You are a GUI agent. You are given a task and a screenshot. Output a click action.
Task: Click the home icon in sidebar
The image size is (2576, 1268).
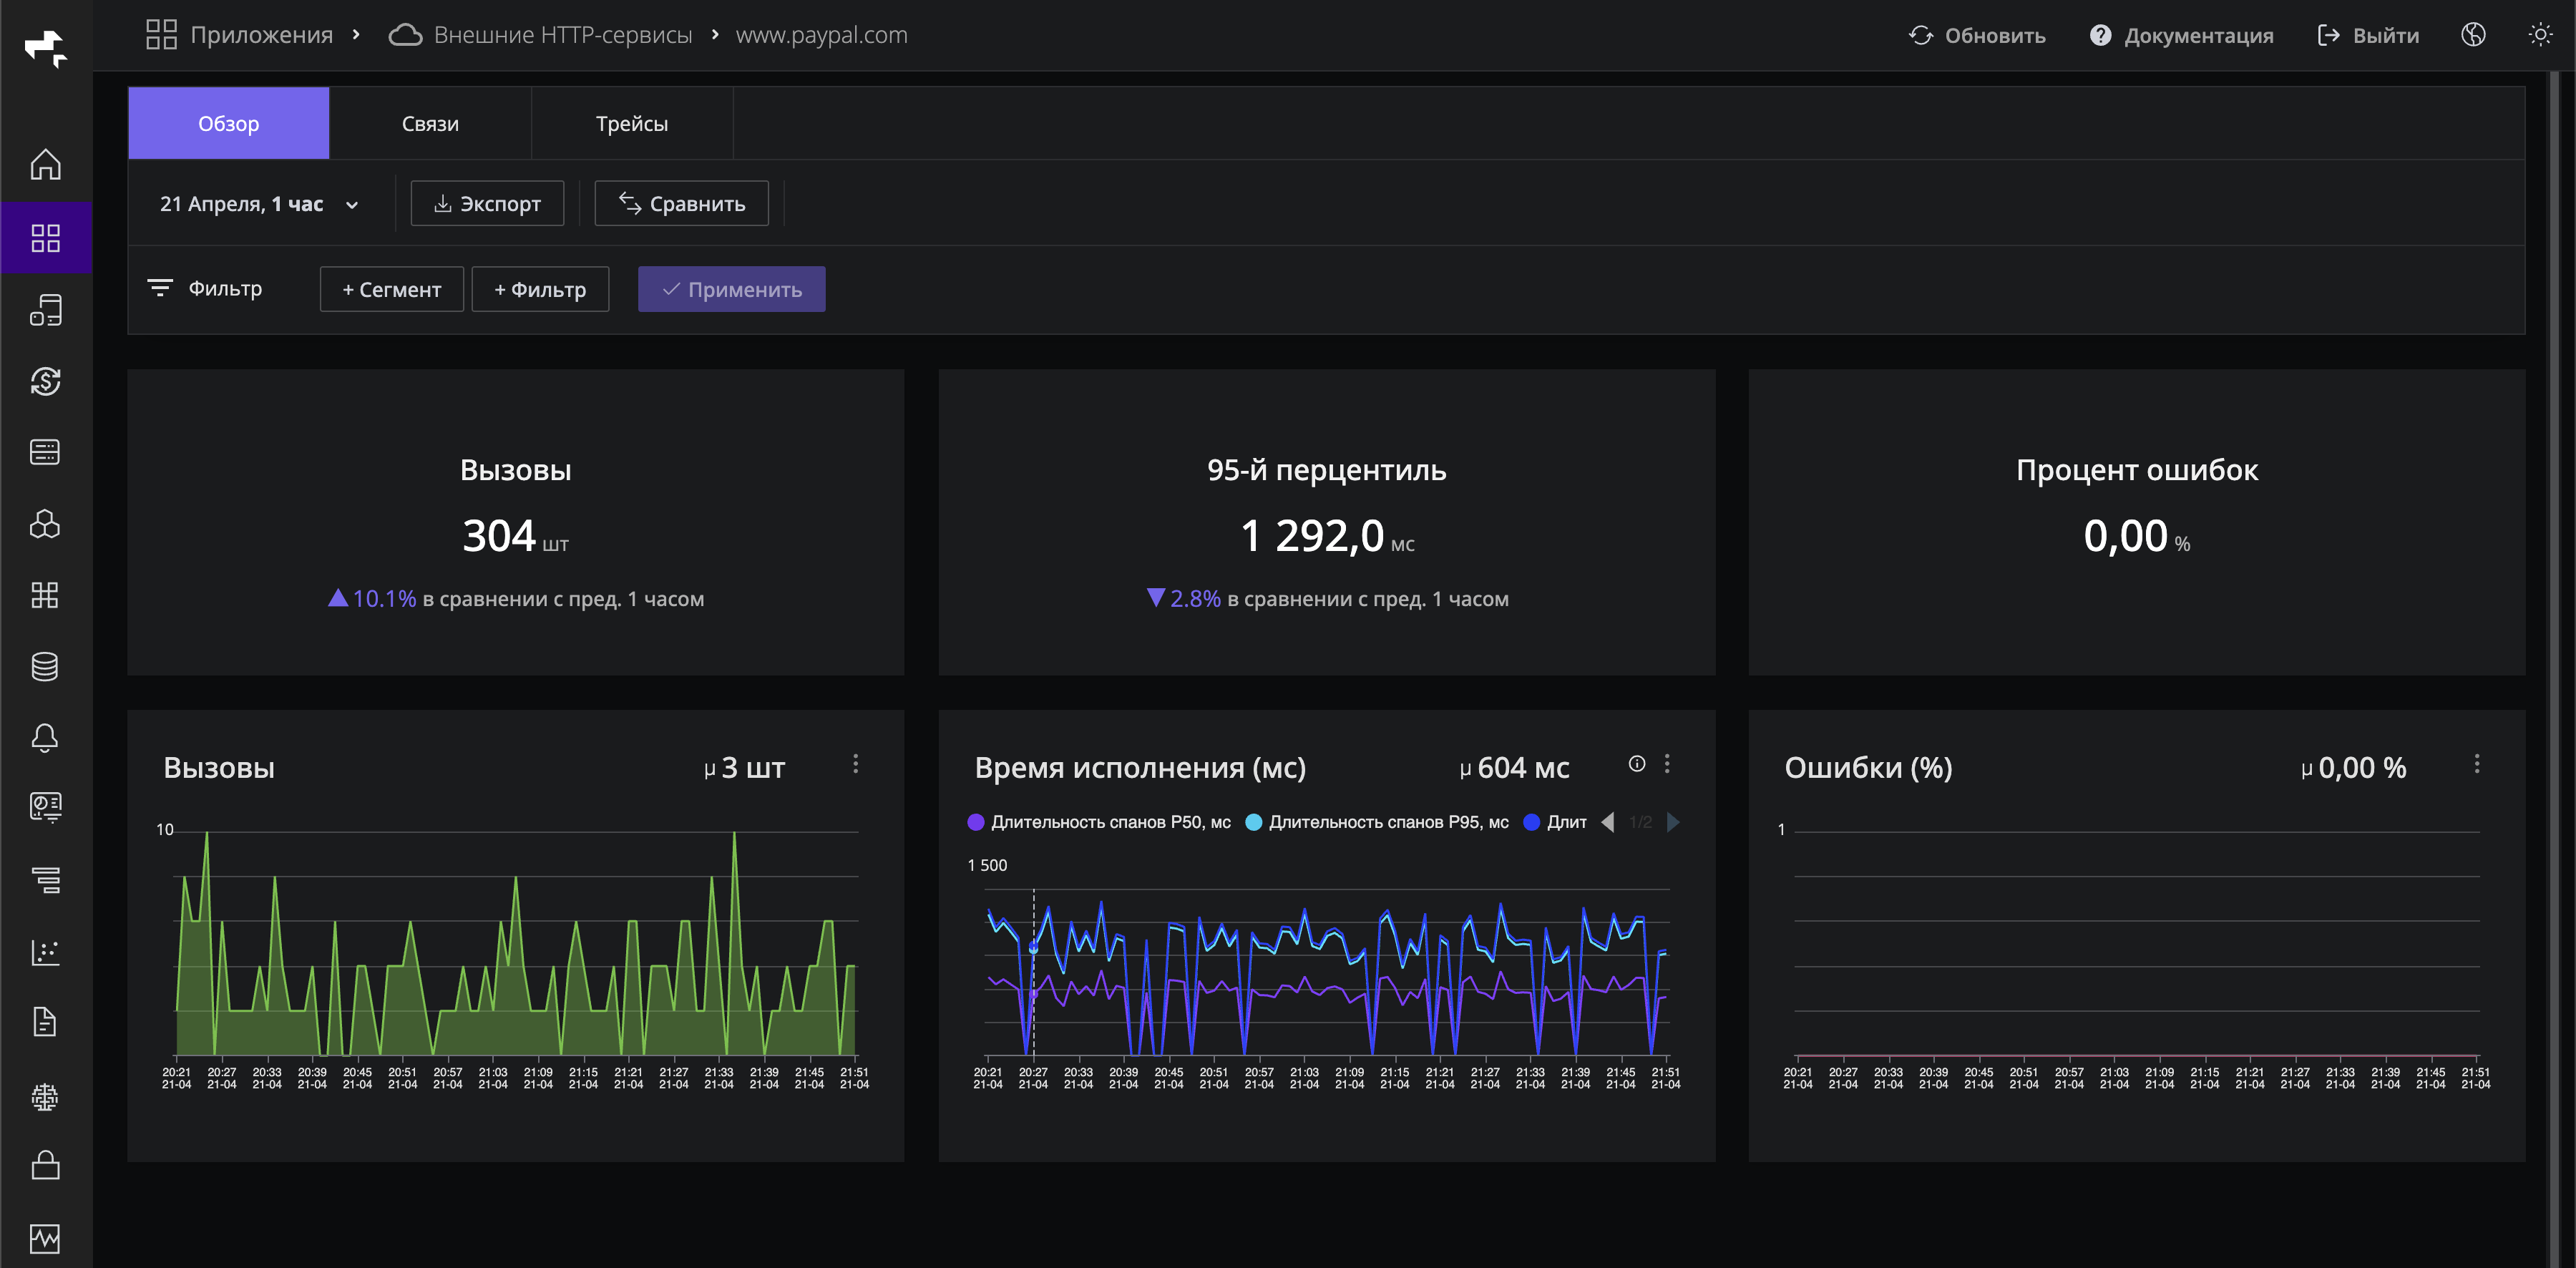(45, 165)
